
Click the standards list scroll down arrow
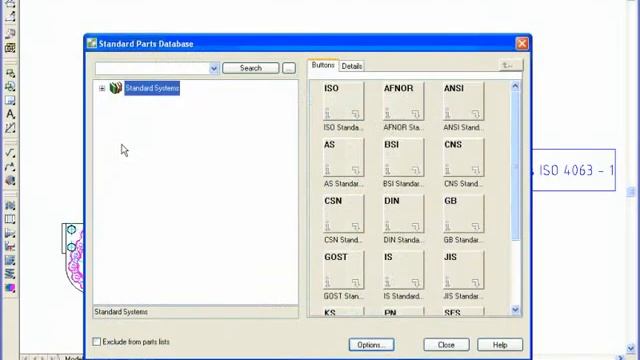(x=515, y=310)
